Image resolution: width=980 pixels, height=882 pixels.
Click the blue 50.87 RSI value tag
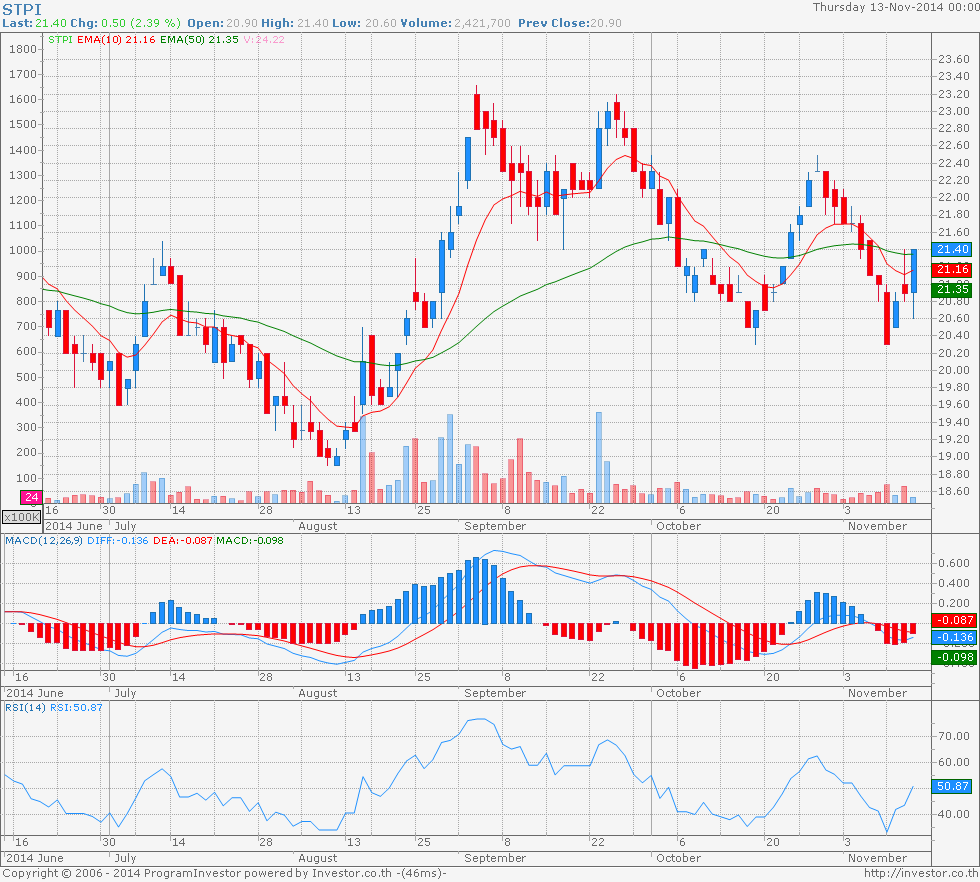pyautogui.click(x=950, y=786)
